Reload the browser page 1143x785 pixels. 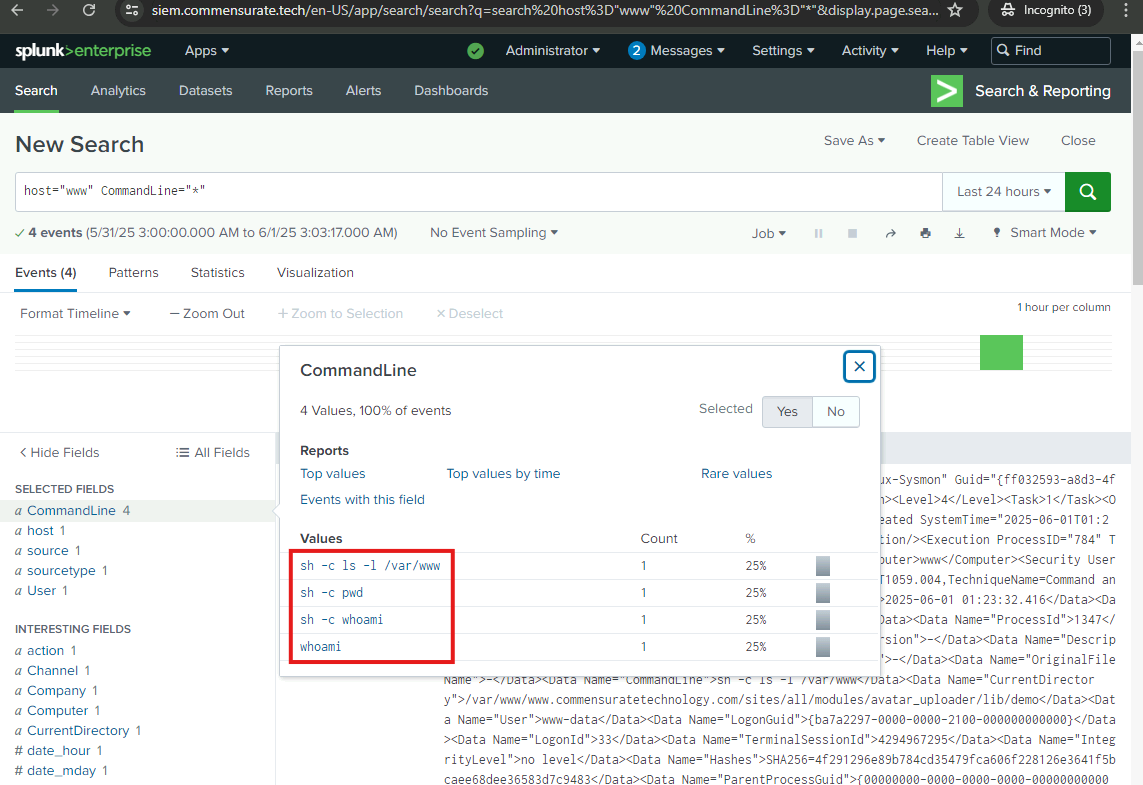point(89,11)
